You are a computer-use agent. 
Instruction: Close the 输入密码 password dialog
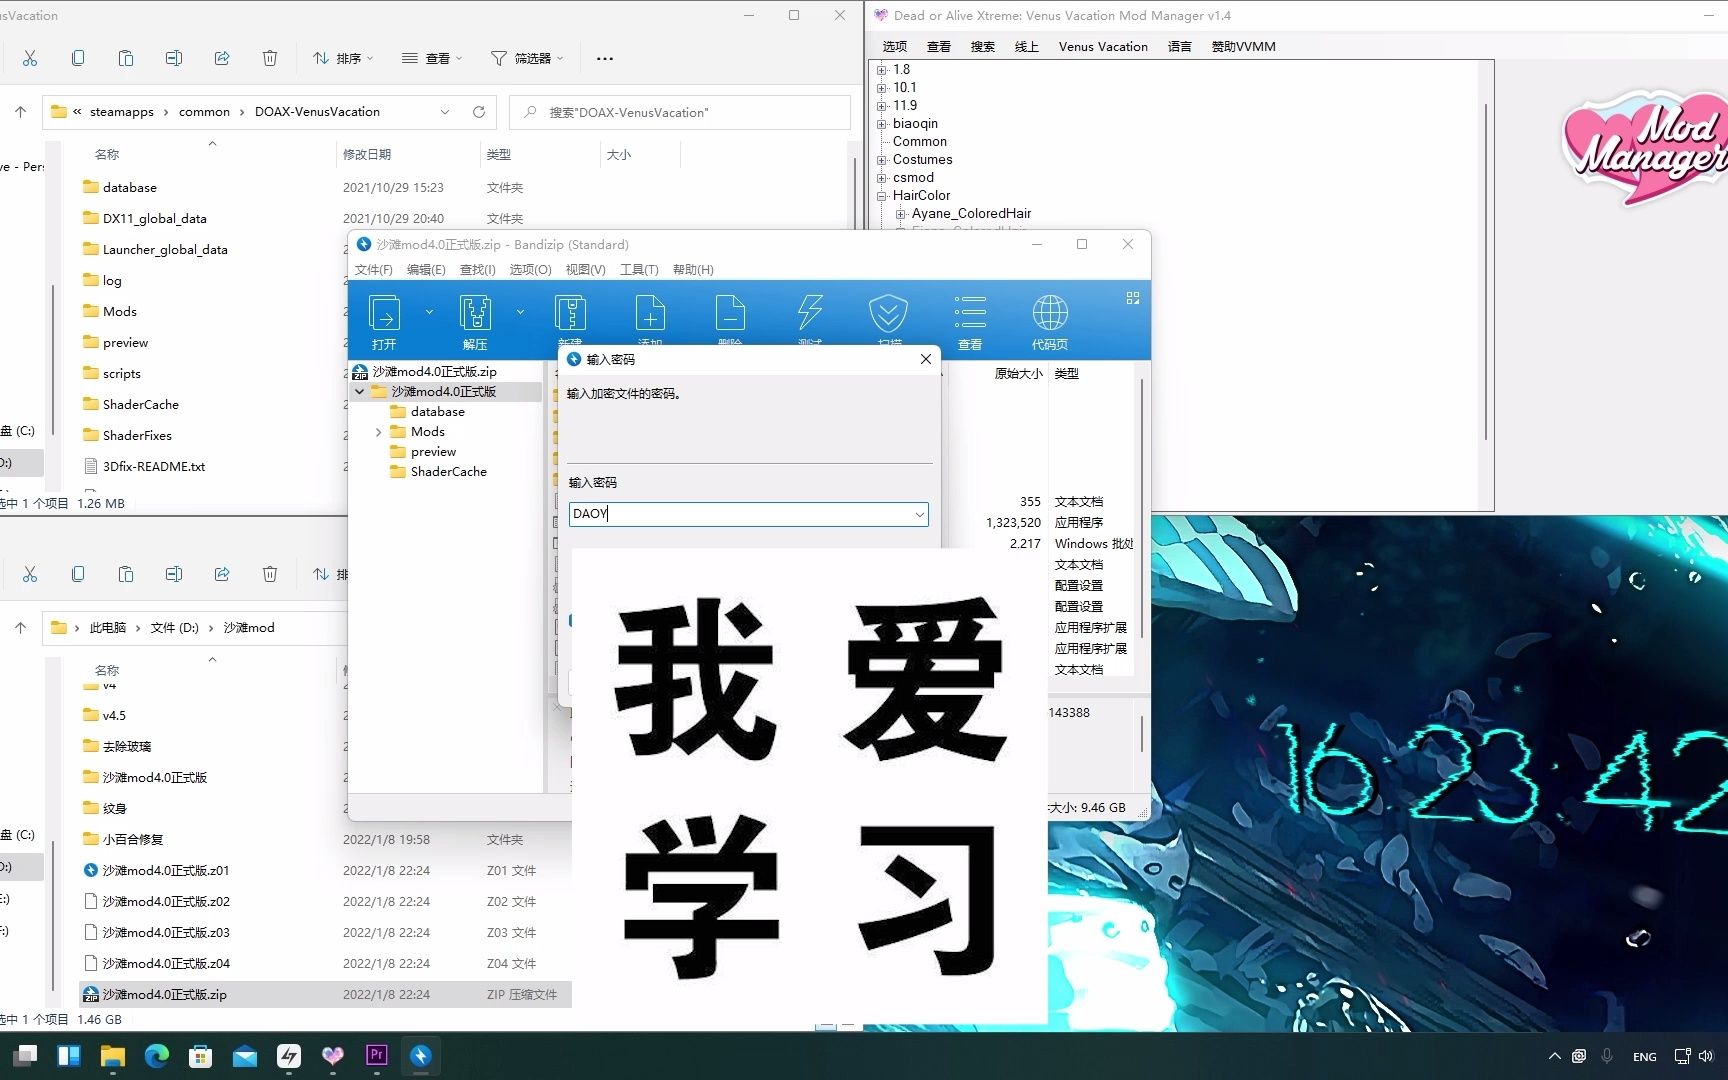point(926,359)
